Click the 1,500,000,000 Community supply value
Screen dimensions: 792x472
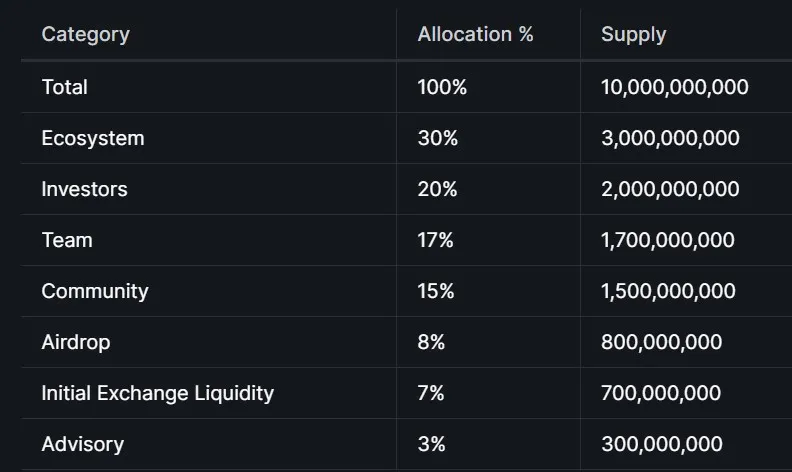668,291
